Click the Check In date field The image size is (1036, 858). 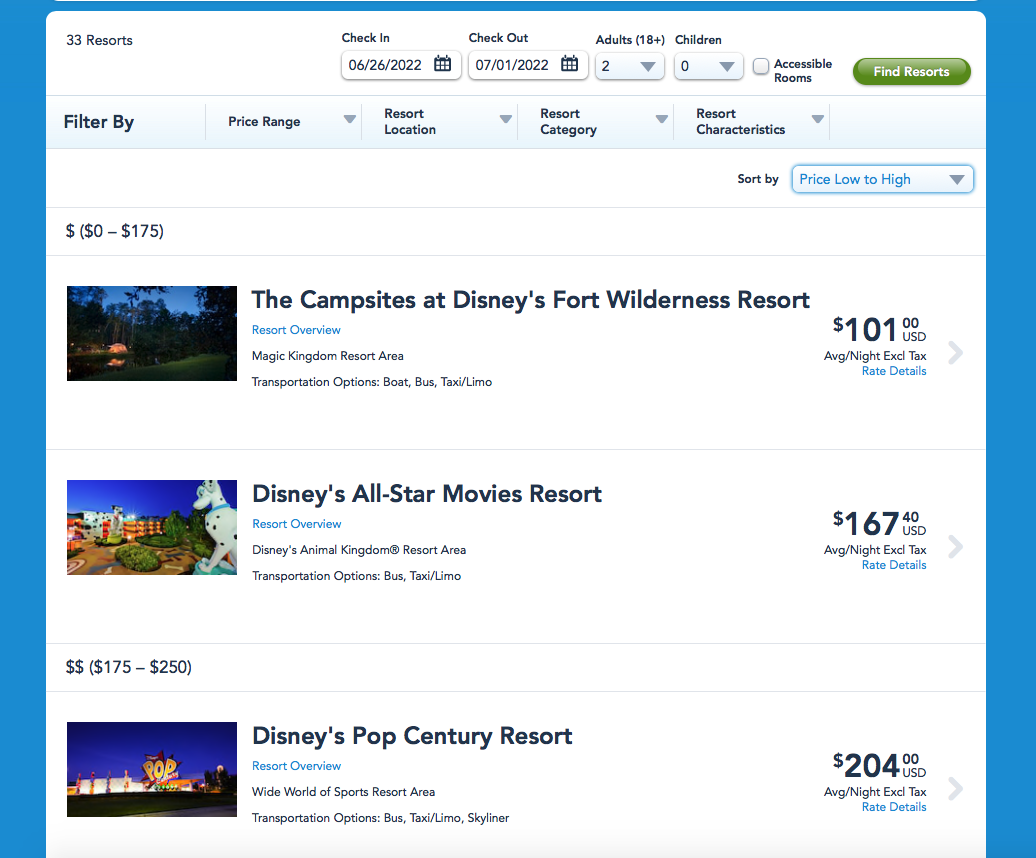pos(388,65)
